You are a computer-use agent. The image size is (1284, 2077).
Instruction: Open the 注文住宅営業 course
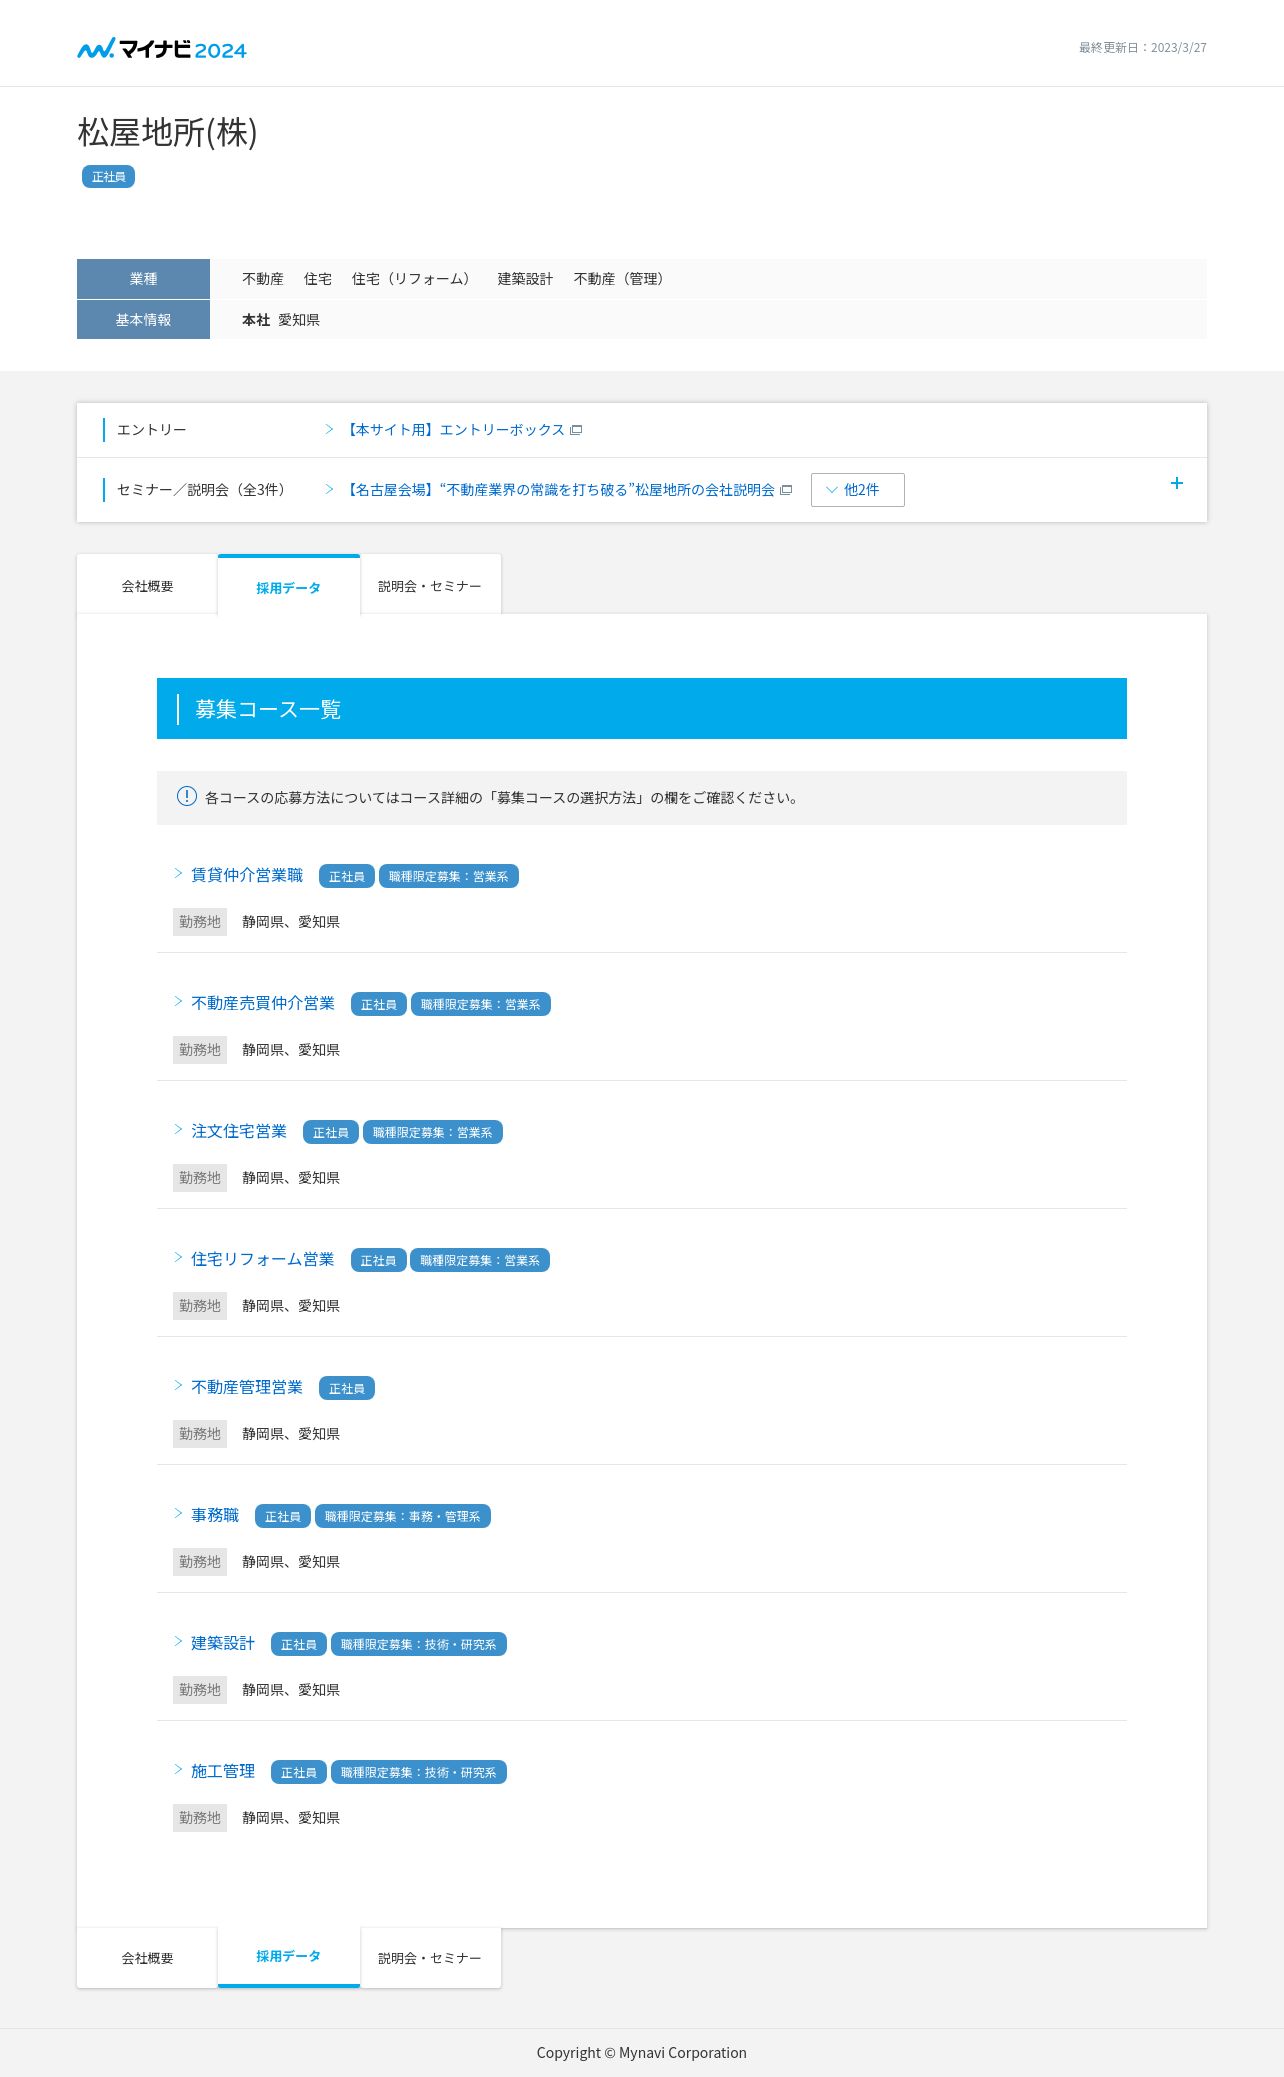tap(239, 1131)
